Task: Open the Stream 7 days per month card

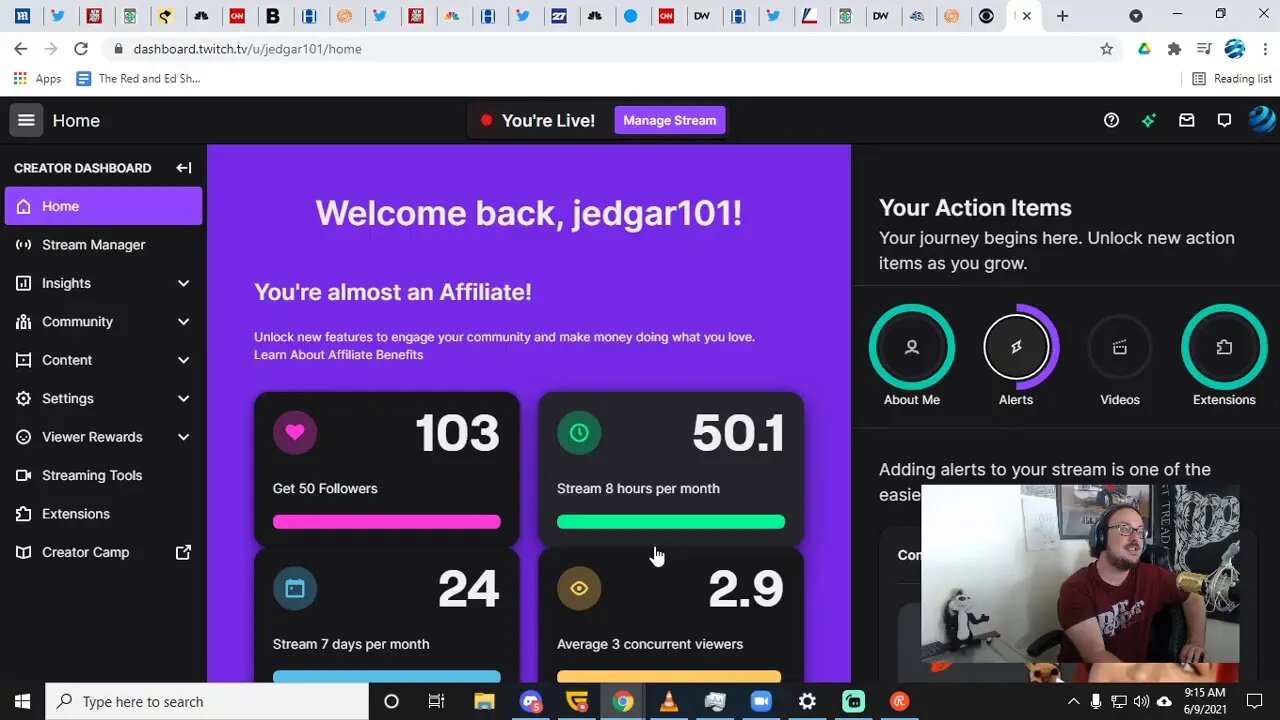Action: [x=387, y=616]
